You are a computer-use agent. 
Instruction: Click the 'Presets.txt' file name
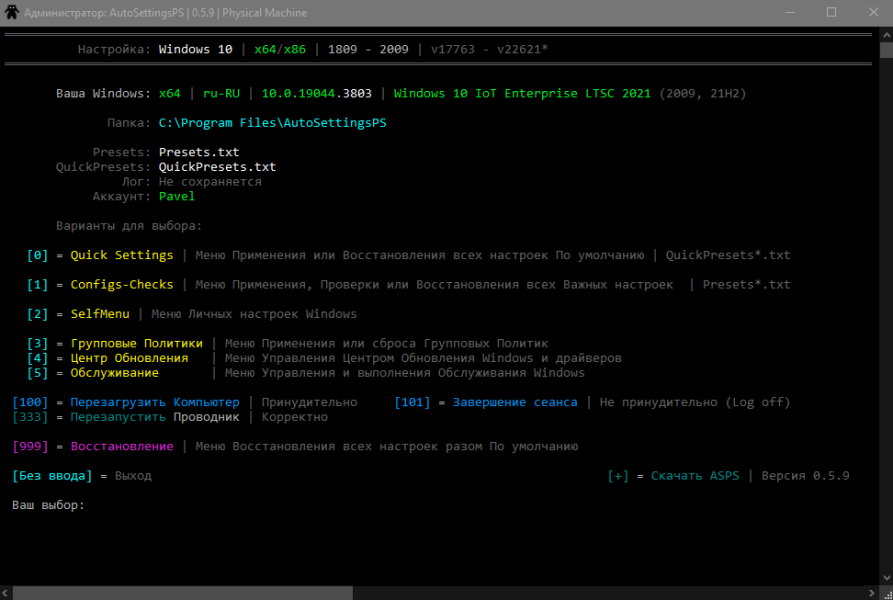tap(199, 152)
